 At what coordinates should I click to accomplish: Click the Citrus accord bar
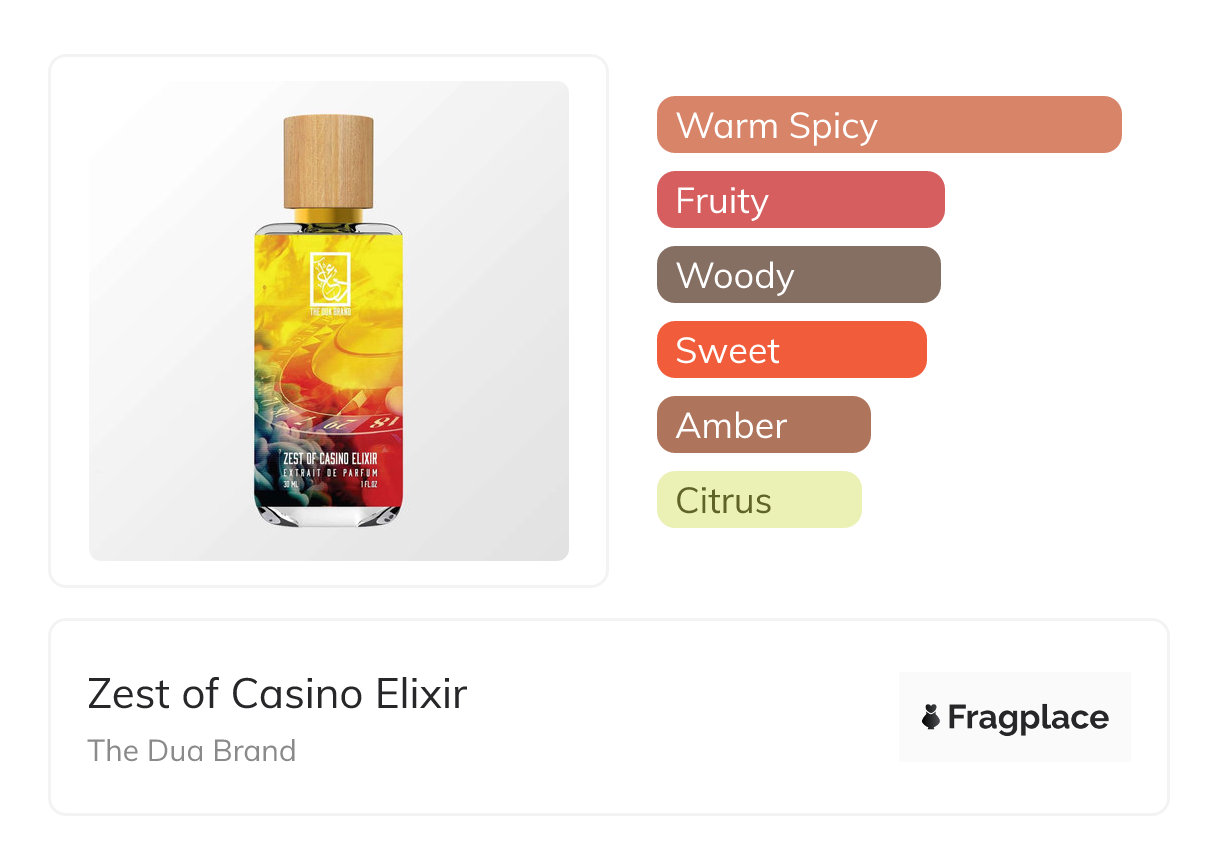pyautogui.click(x=758, y=500)
